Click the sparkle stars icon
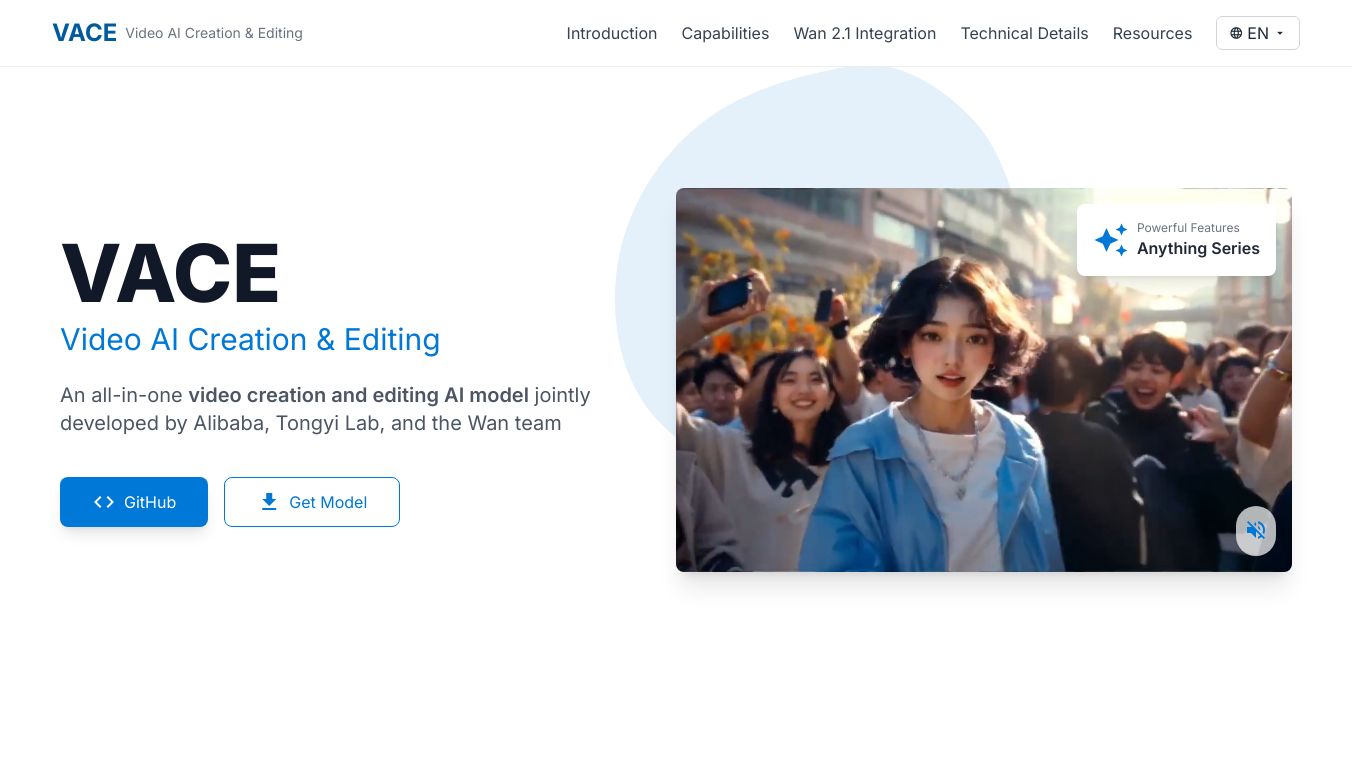 pos(1110,240)
